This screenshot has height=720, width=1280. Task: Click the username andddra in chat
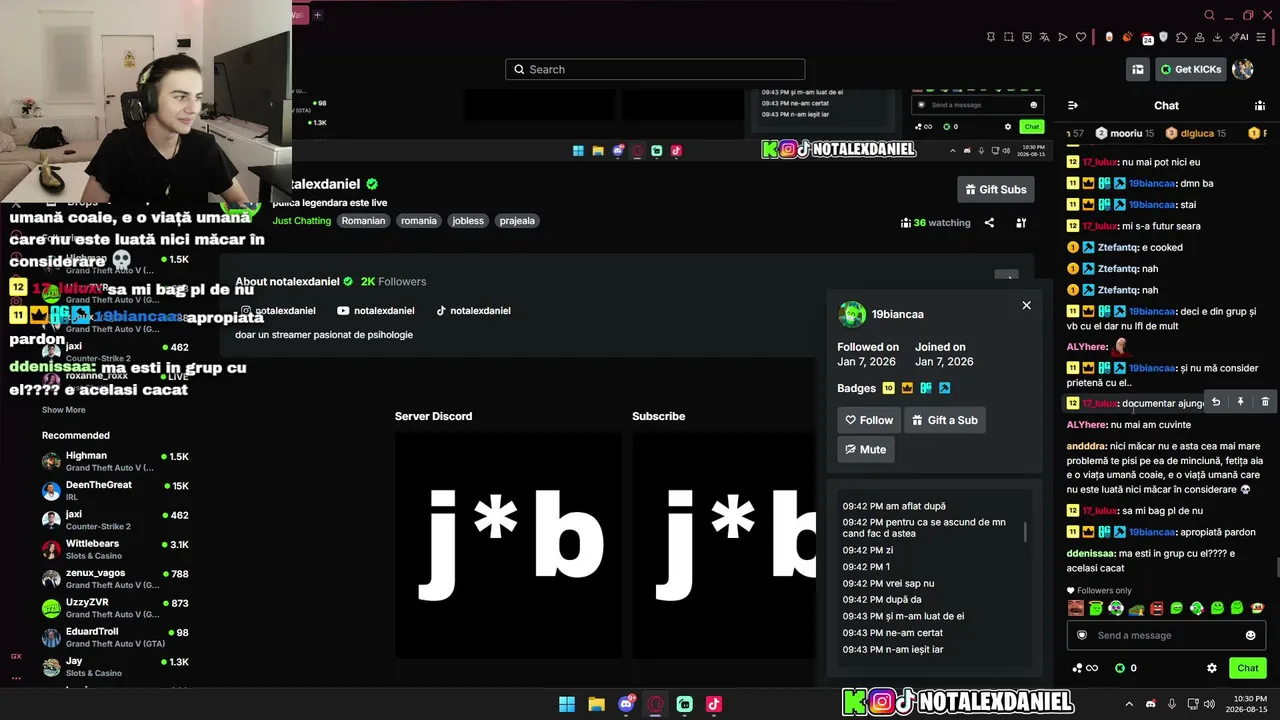click(x=1086, y=446)
